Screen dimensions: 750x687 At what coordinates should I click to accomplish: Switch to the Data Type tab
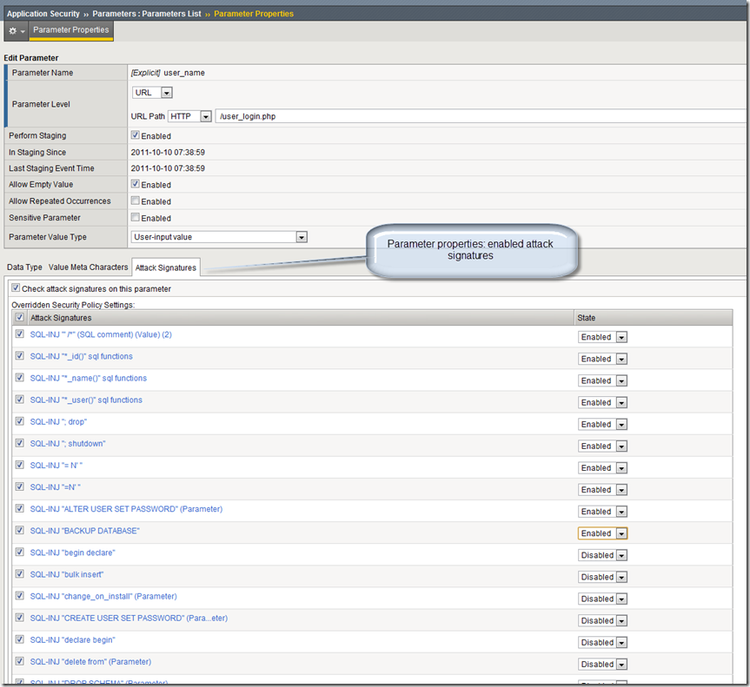click(x=25, y=267)
